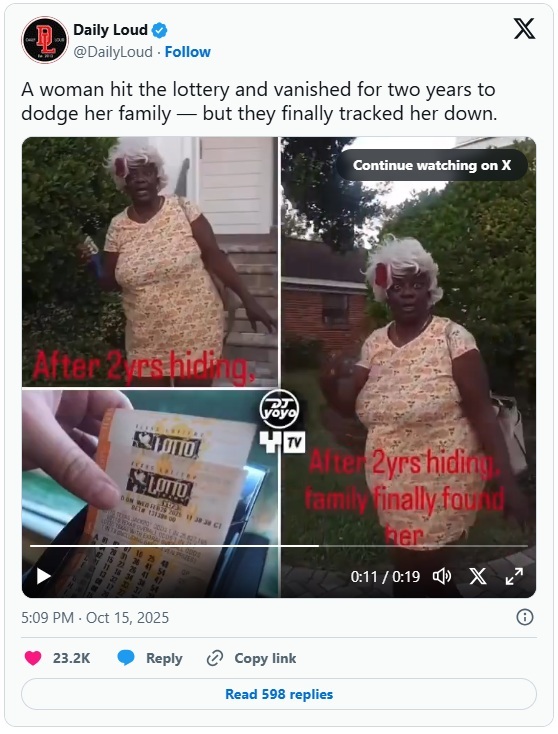Seek on the video progress bar
Image resolution: width=558 pixels, height=734 pixels.
(x=279, y=546)
